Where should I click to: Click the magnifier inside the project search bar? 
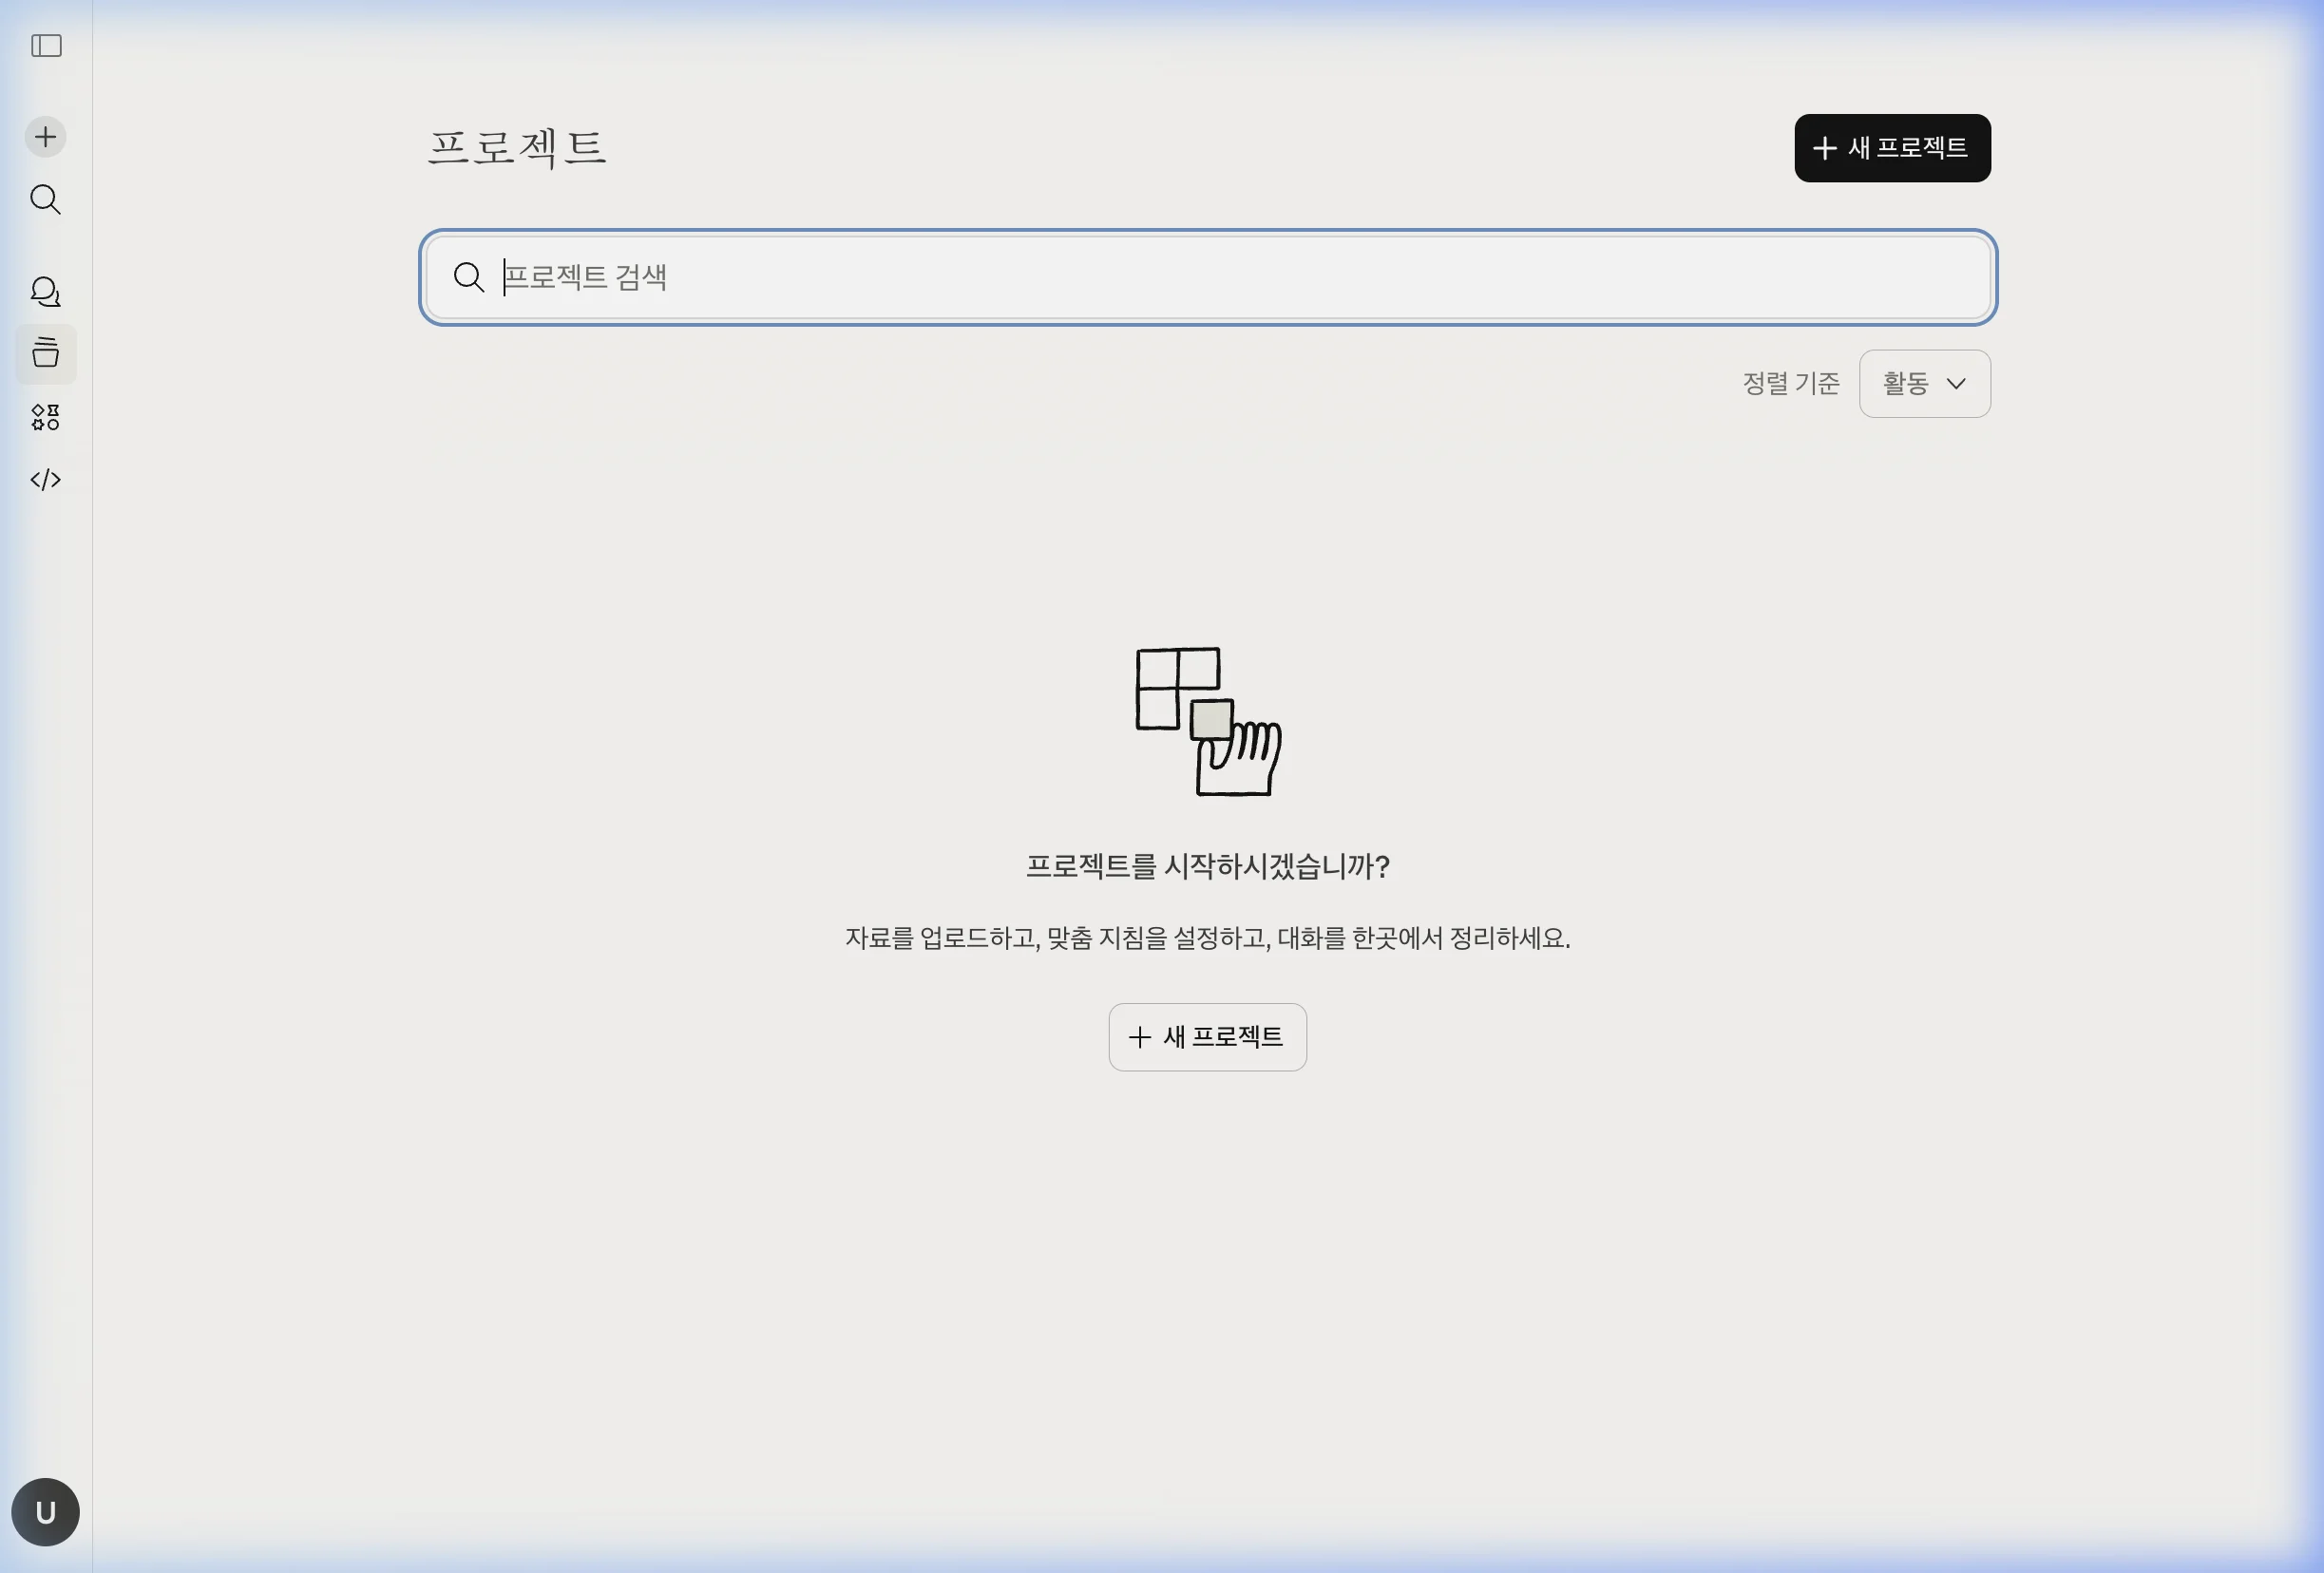pyautogui.click(x=469, y=278)
